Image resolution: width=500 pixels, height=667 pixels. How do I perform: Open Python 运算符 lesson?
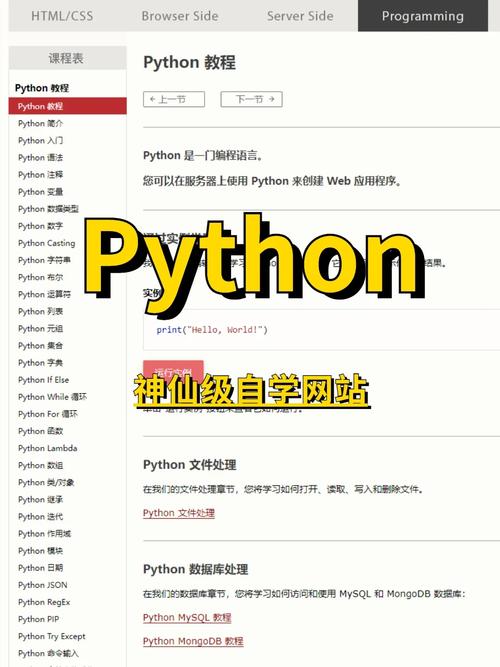click(44, 294)
